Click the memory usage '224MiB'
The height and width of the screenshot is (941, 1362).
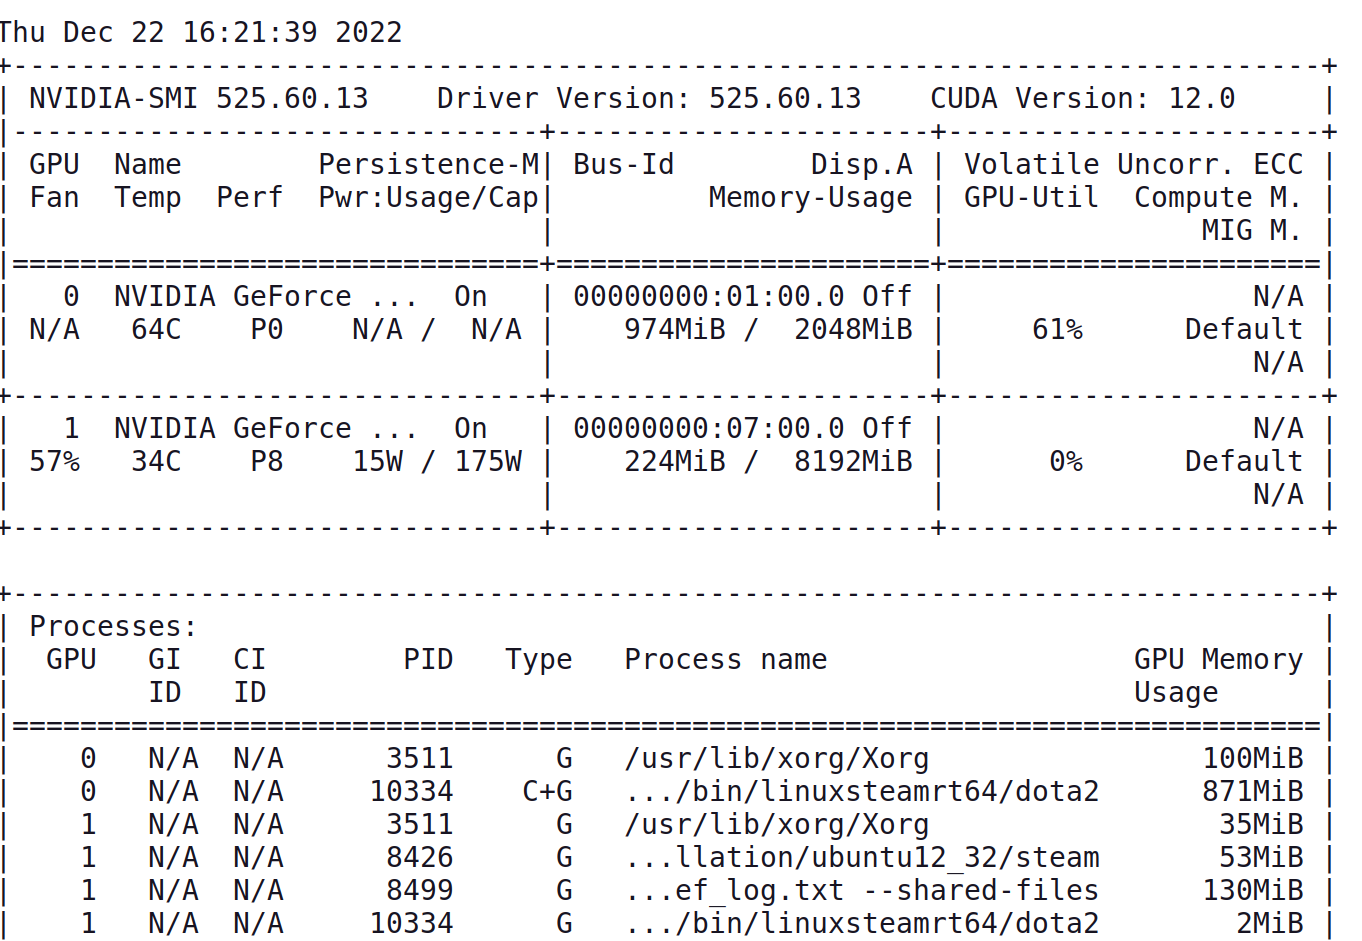tap(675, 461)
